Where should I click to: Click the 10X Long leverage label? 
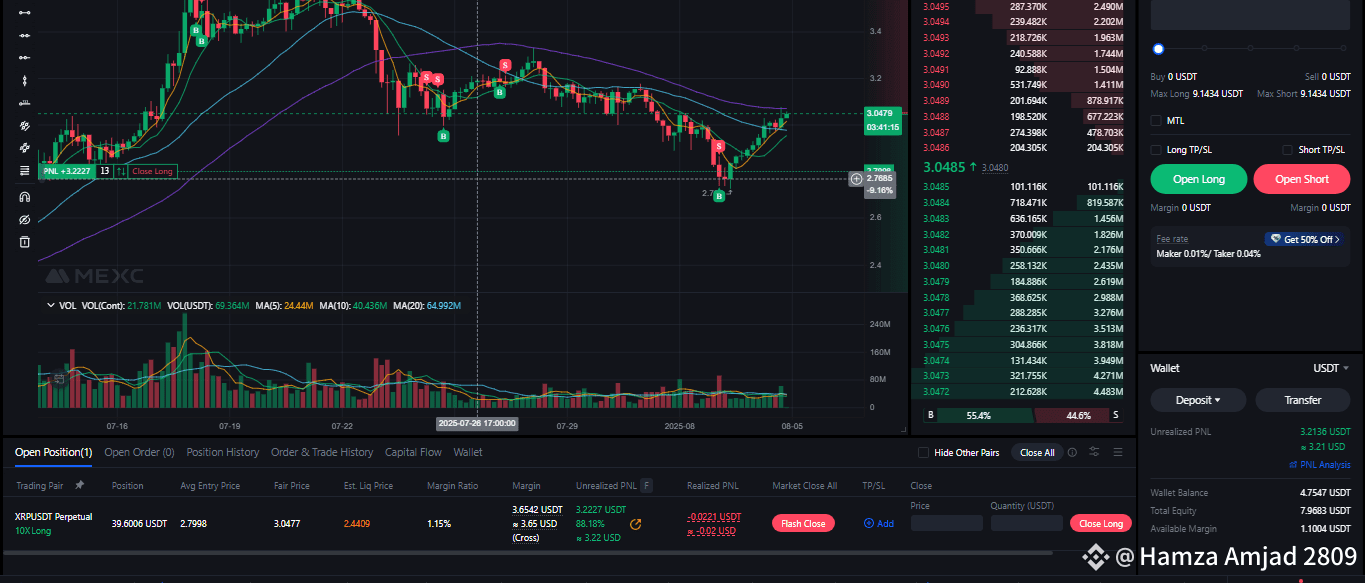pyautogui.click(x=33, y=531)
